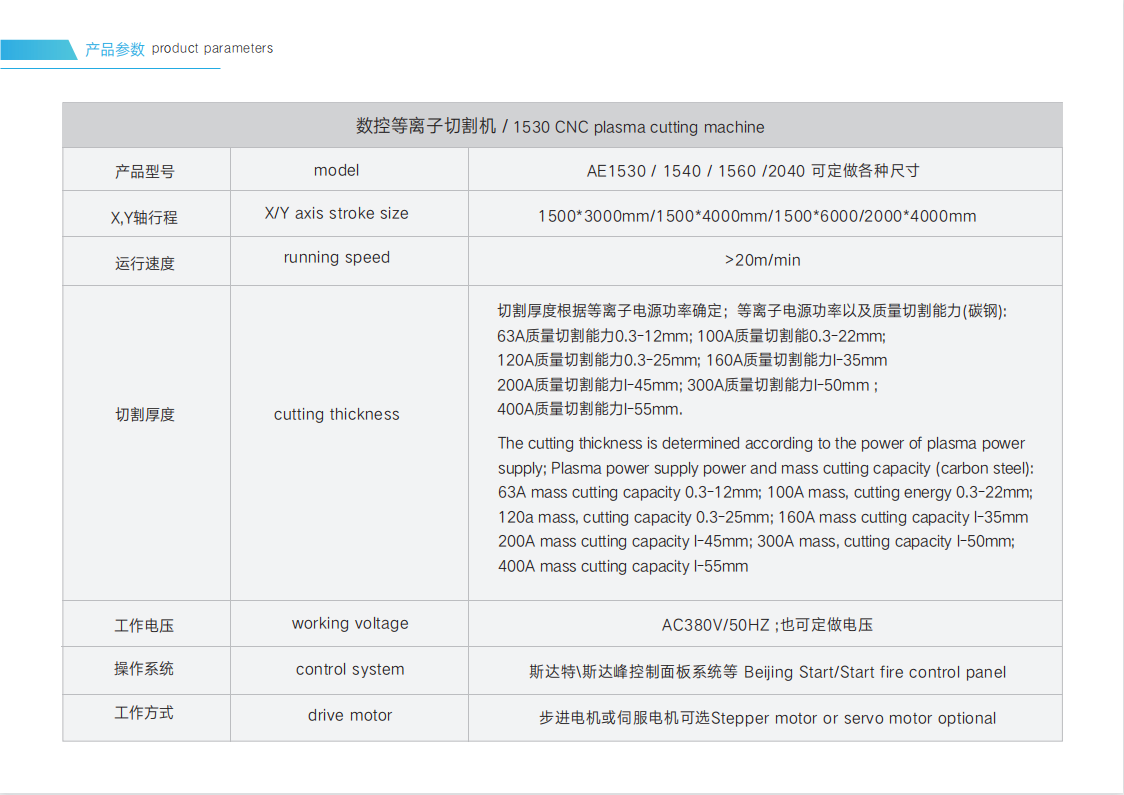Select the 产品型号 row label
Viewport: 1124px width, 795px height.
(x=145, y=171)
